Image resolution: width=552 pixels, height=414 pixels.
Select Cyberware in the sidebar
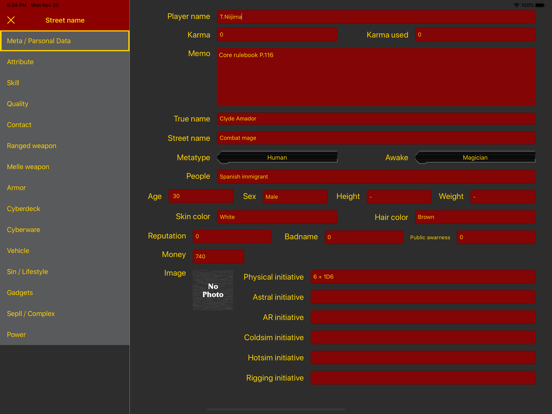click(65, 230)
